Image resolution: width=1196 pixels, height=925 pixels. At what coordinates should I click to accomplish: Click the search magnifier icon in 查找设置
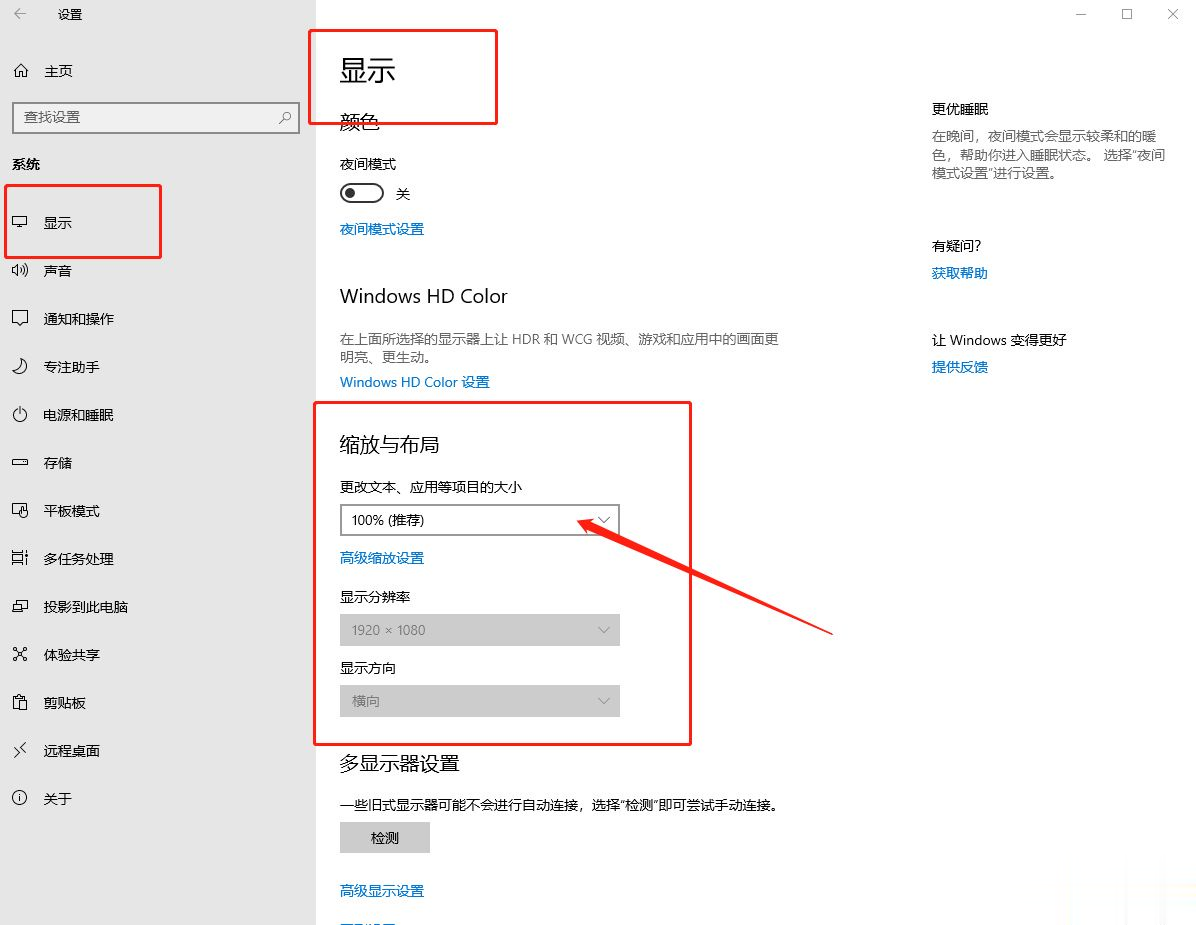coord(285,117)
